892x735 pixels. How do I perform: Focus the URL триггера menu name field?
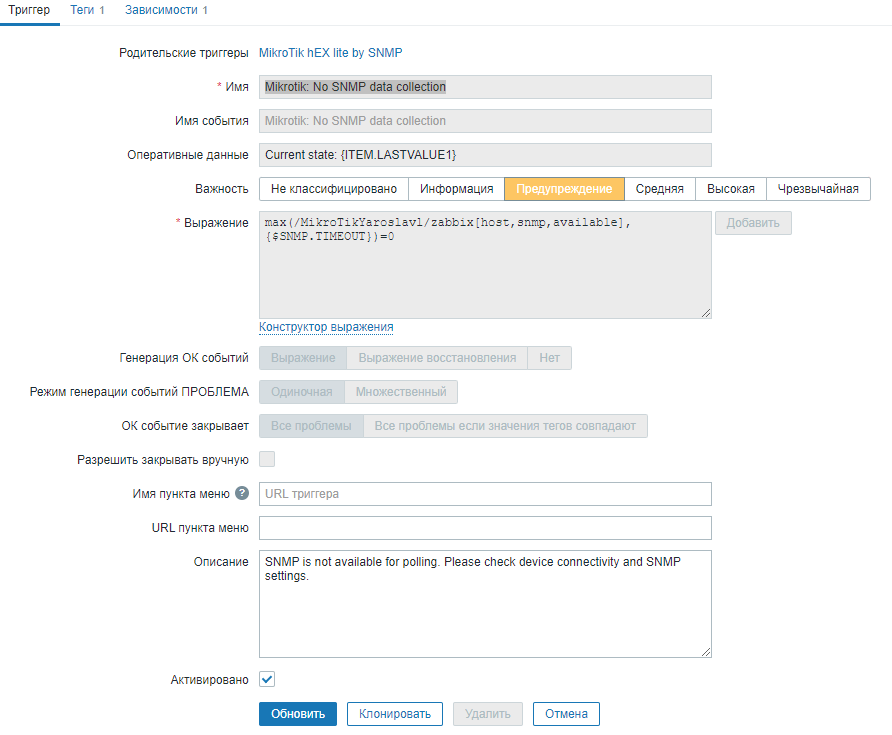(x=485, y=494)
